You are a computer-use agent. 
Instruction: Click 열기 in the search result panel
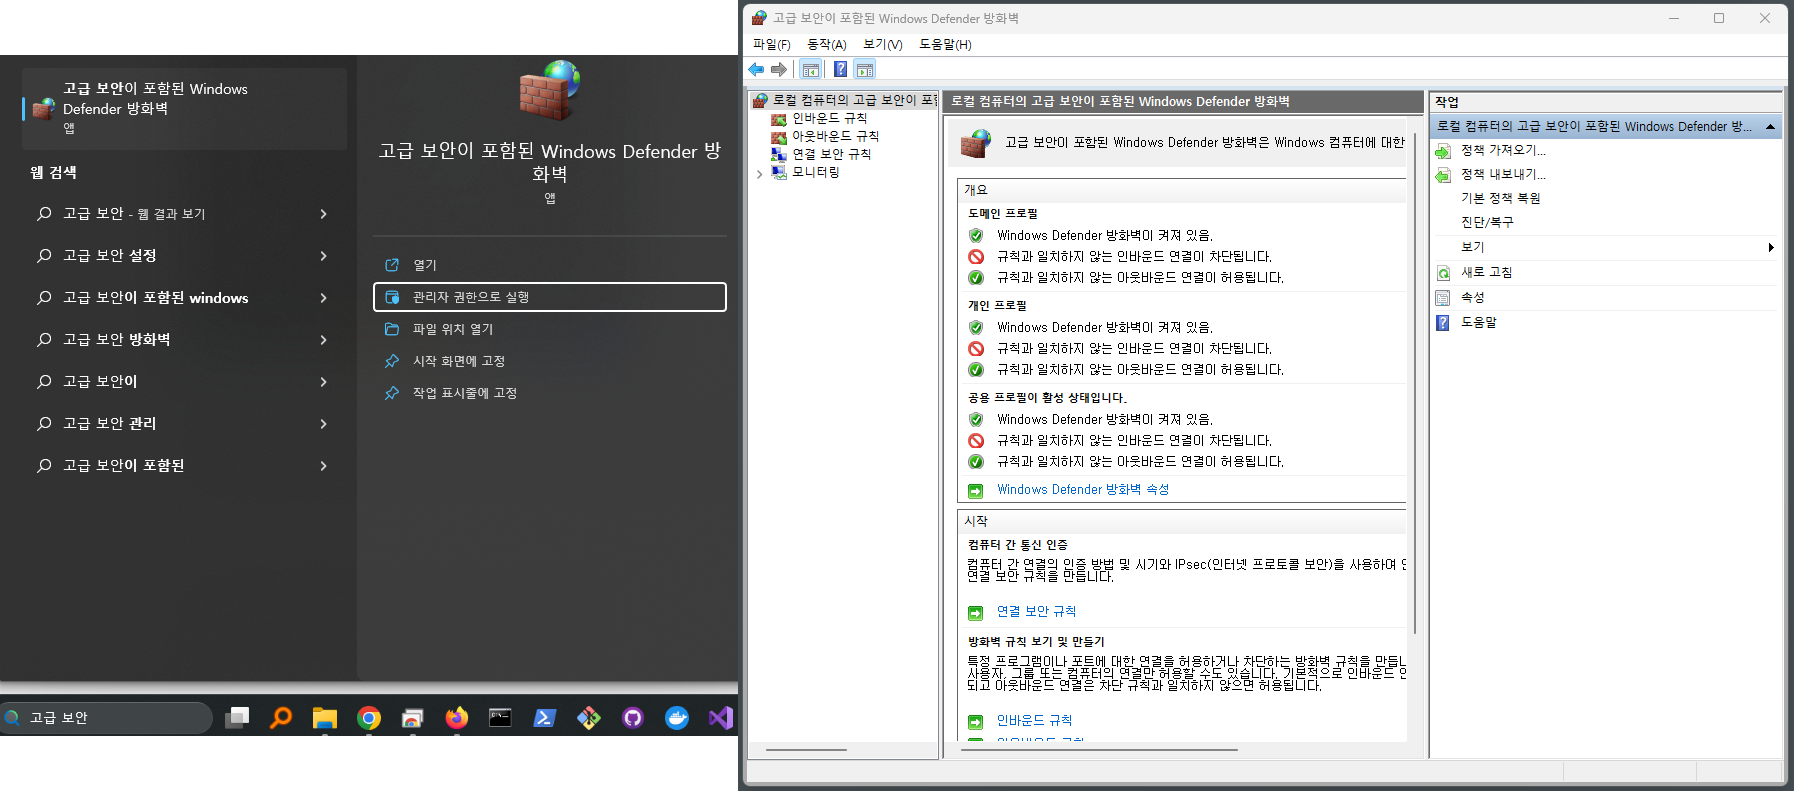549,265
